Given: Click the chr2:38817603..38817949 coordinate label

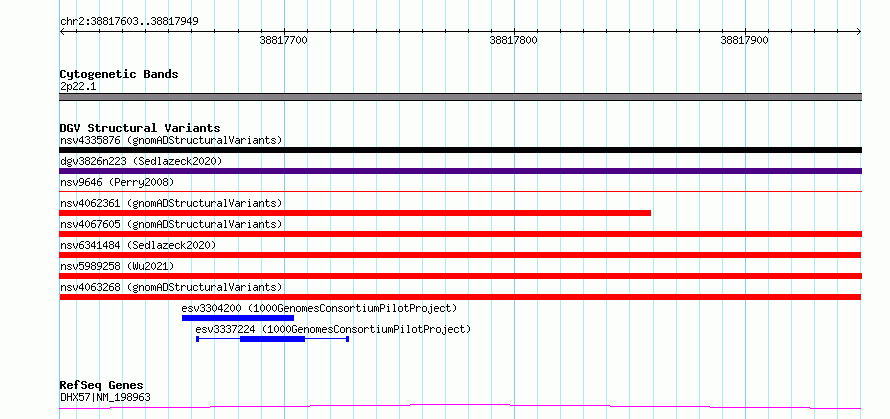Looking at the screenshot, I should (x=129, y=22).
